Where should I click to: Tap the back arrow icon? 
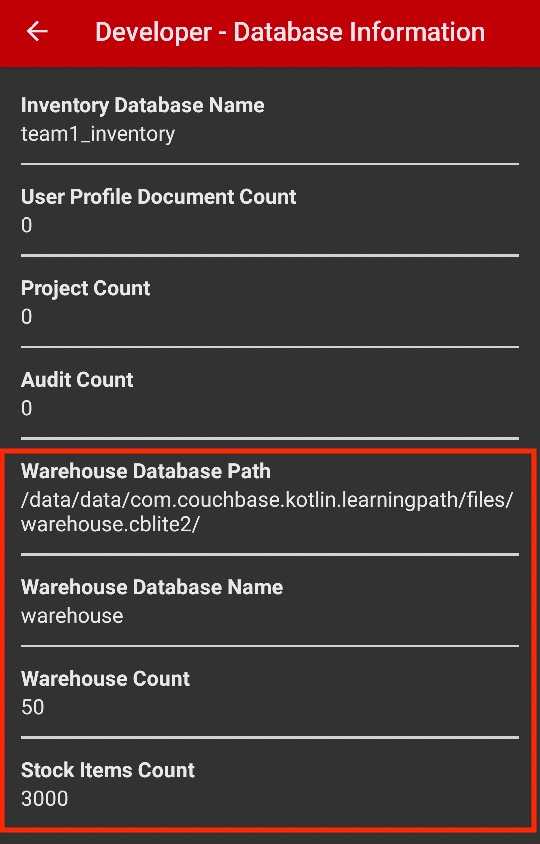pos(37,32)
